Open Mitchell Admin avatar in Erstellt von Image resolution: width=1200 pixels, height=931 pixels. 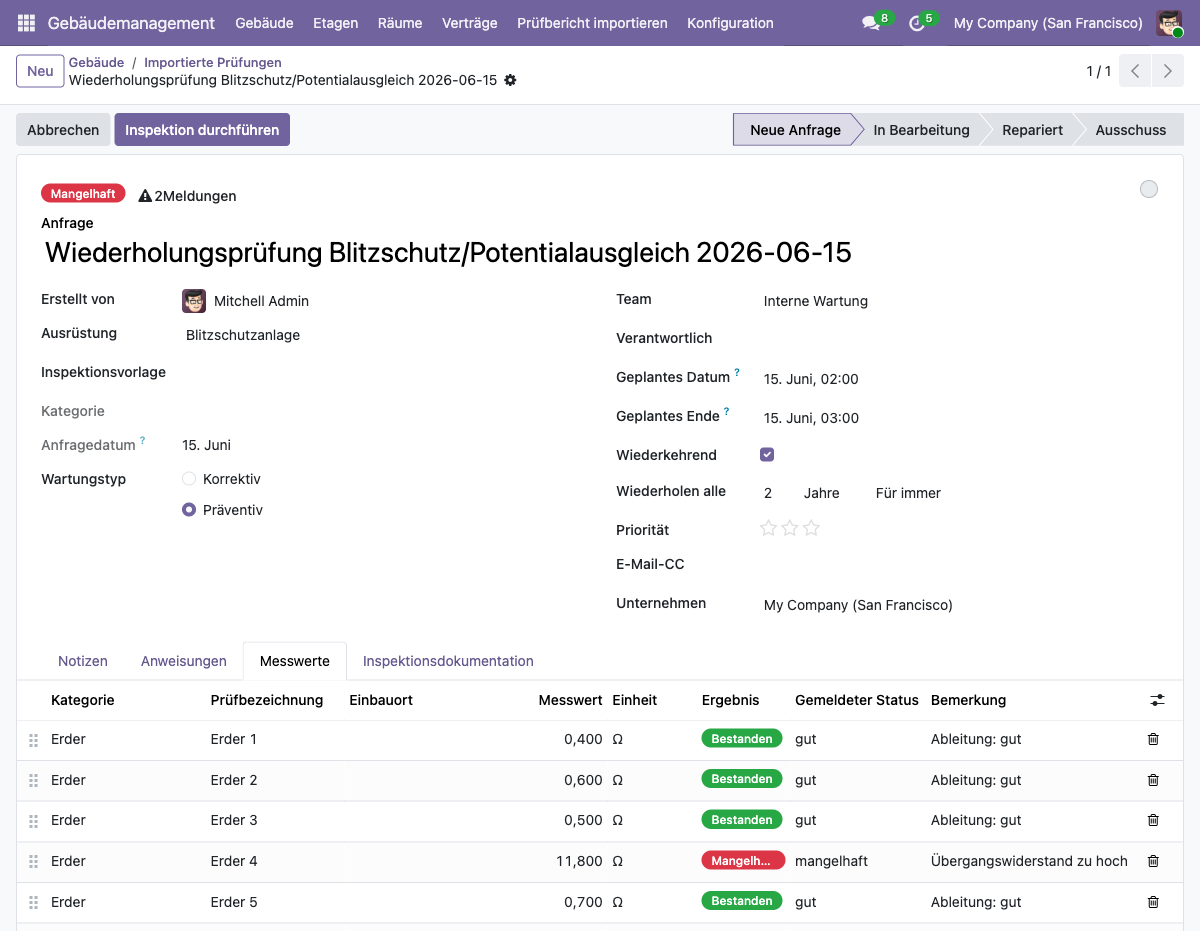point(194,301)
